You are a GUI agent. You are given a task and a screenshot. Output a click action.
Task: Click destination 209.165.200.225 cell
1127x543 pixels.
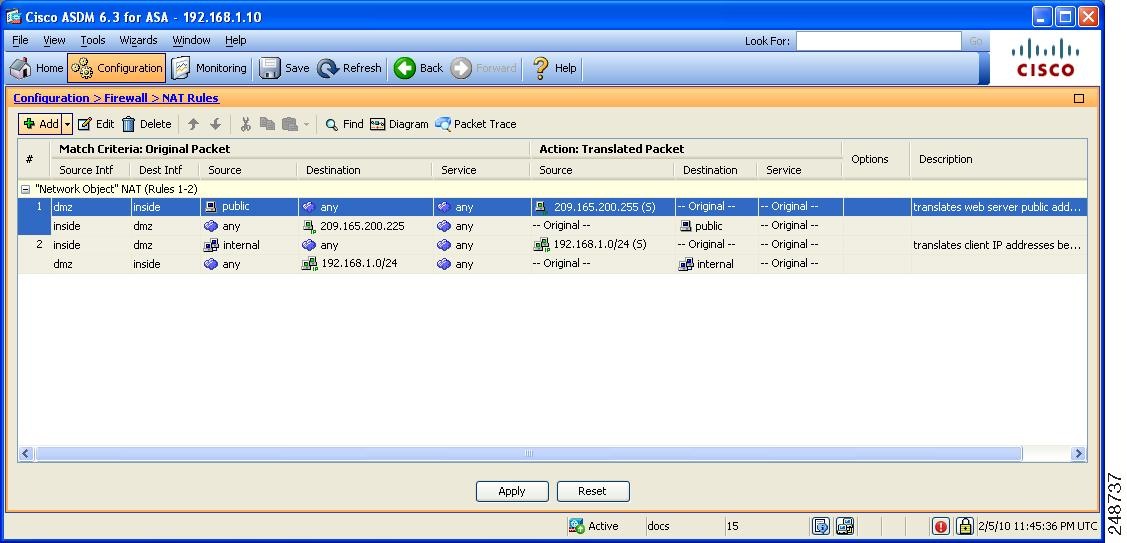pos(353,226)
